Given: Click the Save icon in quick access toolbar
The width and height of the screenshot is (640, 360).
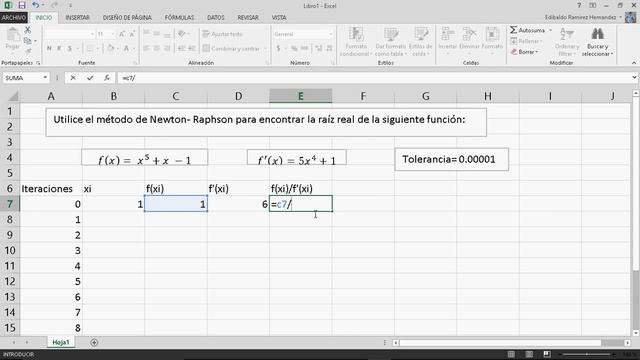Looking at the screenshot, I should tap(22, 5).
